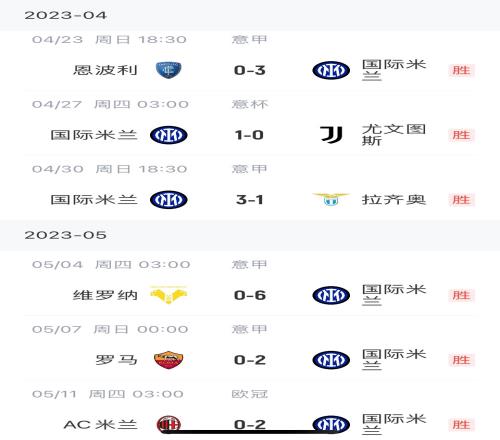
Task: Tap Inter crest in Juventus match
Action: [169, 135]
